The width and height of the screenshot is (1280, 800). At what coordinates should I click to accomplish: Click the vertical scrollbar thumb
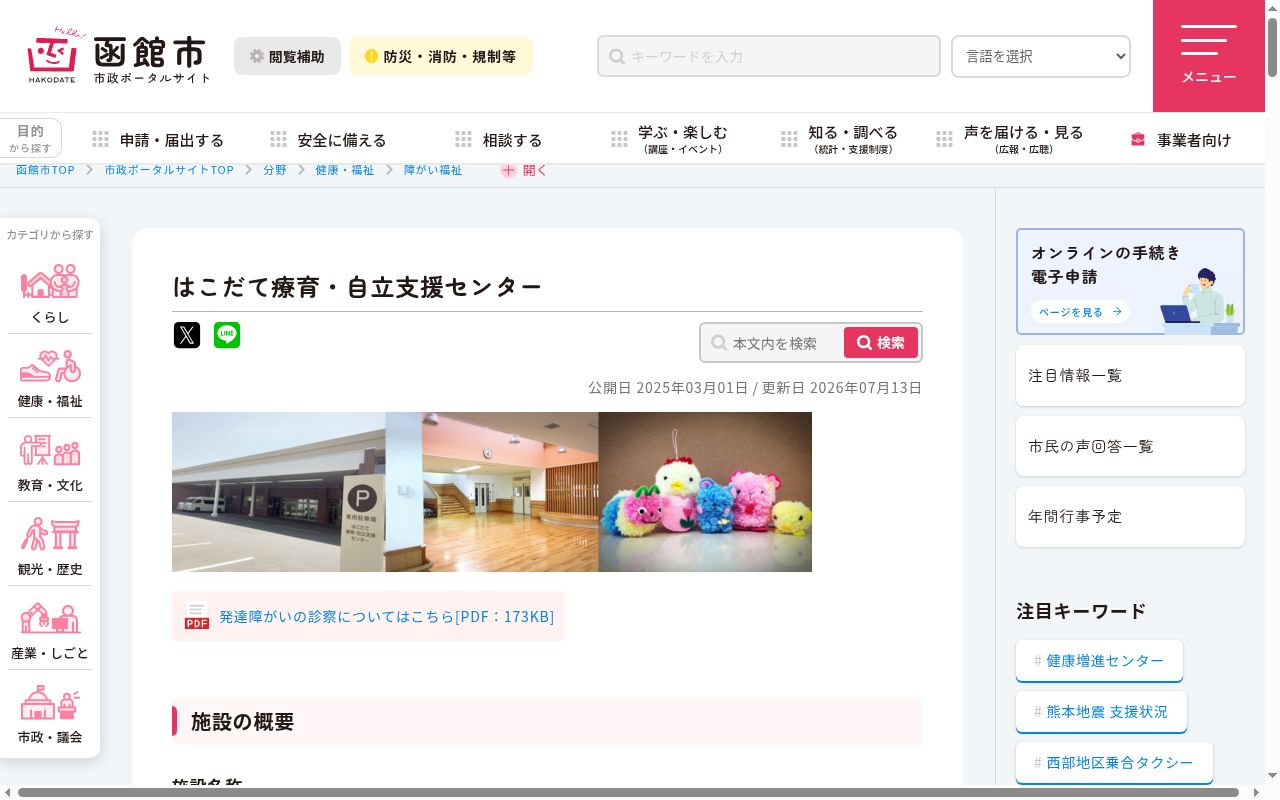[x=1272, y=46]
